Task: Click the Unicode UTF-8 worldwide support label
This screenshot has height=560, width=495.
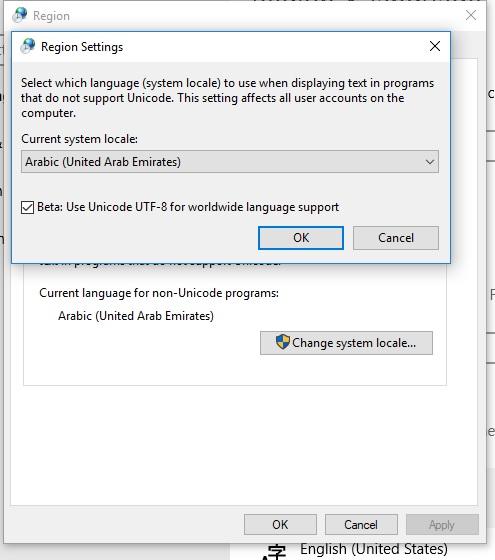Action: [x=188, y=207]
